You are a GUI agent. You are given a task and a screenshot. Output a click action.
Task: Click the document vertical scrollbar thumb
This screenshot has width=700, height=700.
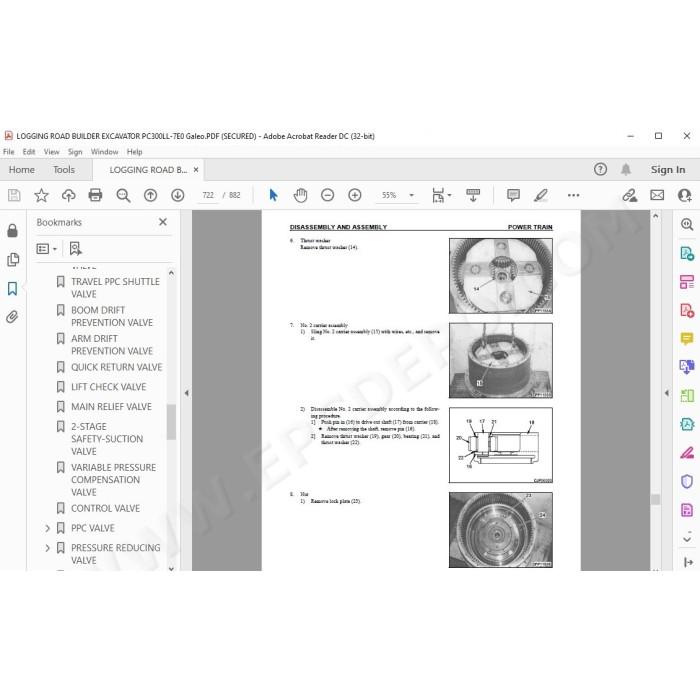pyautogui.click(x=655, y=499)
